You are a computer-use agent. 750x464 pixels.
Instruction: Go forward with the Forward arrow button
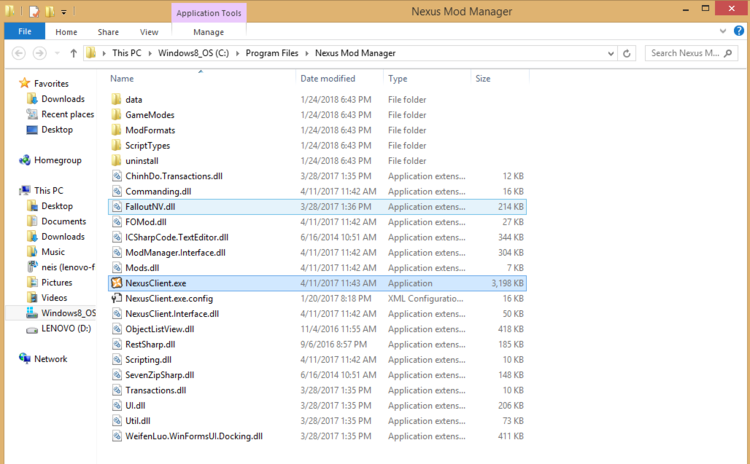coord(40,53)
